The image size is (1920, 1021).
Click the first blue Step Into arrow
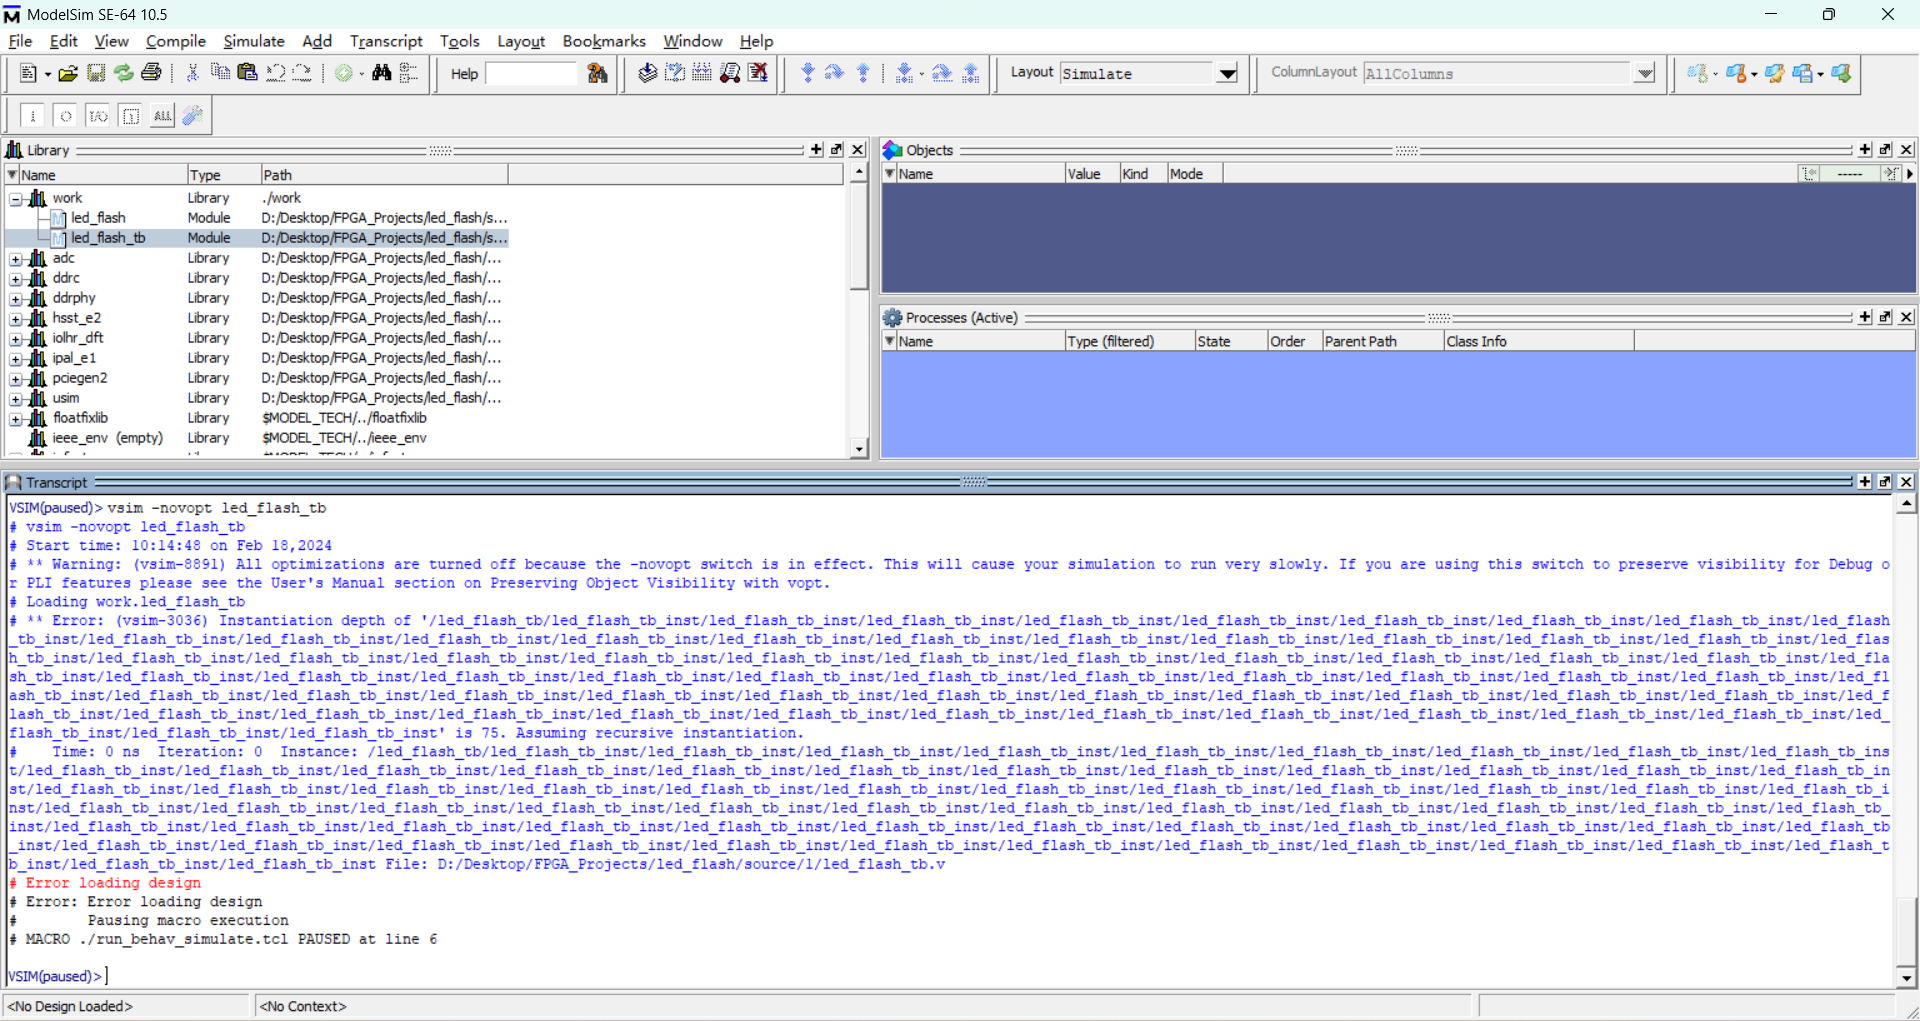tap(808, 73)
